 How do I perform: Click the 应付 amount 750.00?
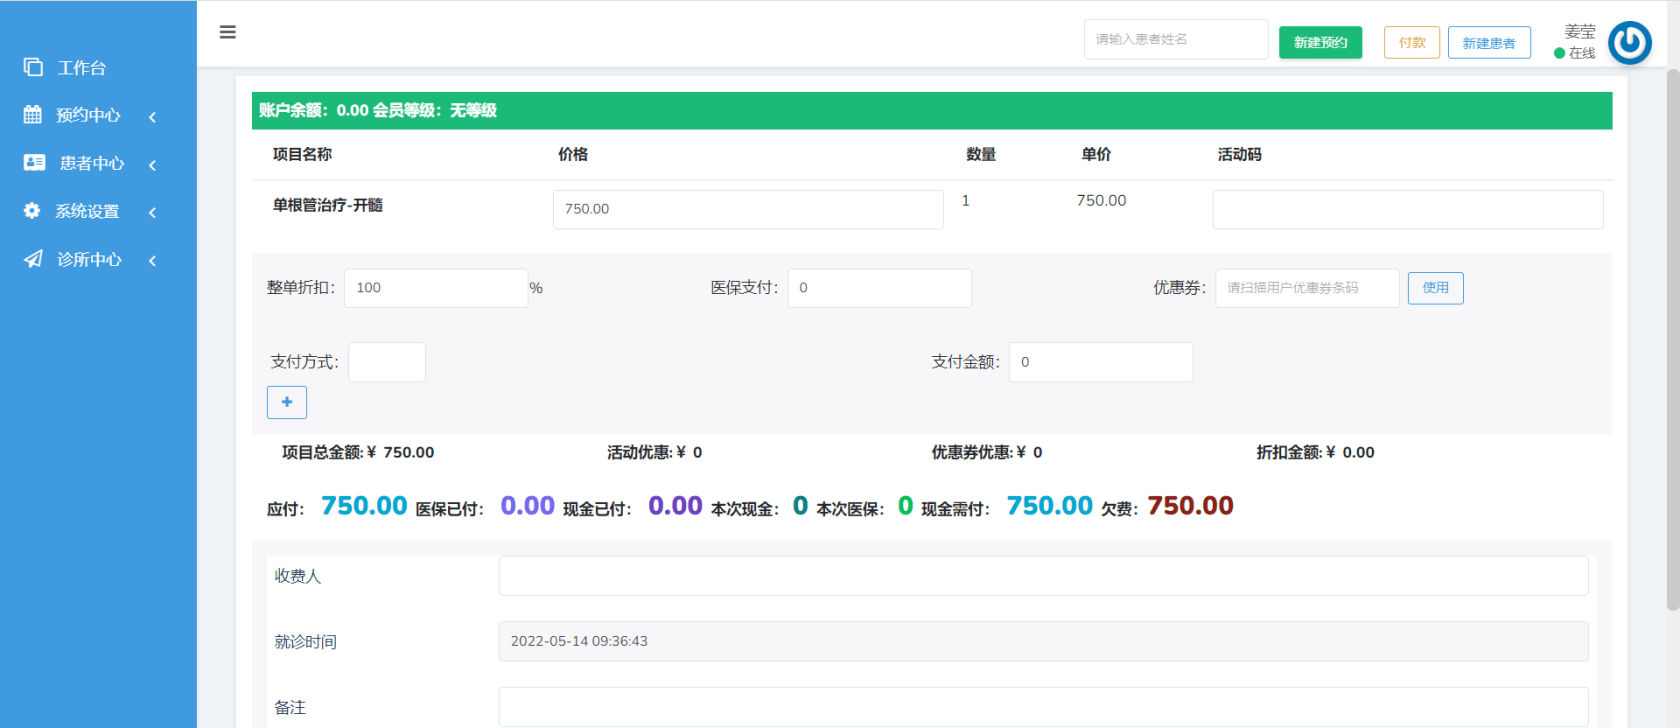click(x=364, y=506)
